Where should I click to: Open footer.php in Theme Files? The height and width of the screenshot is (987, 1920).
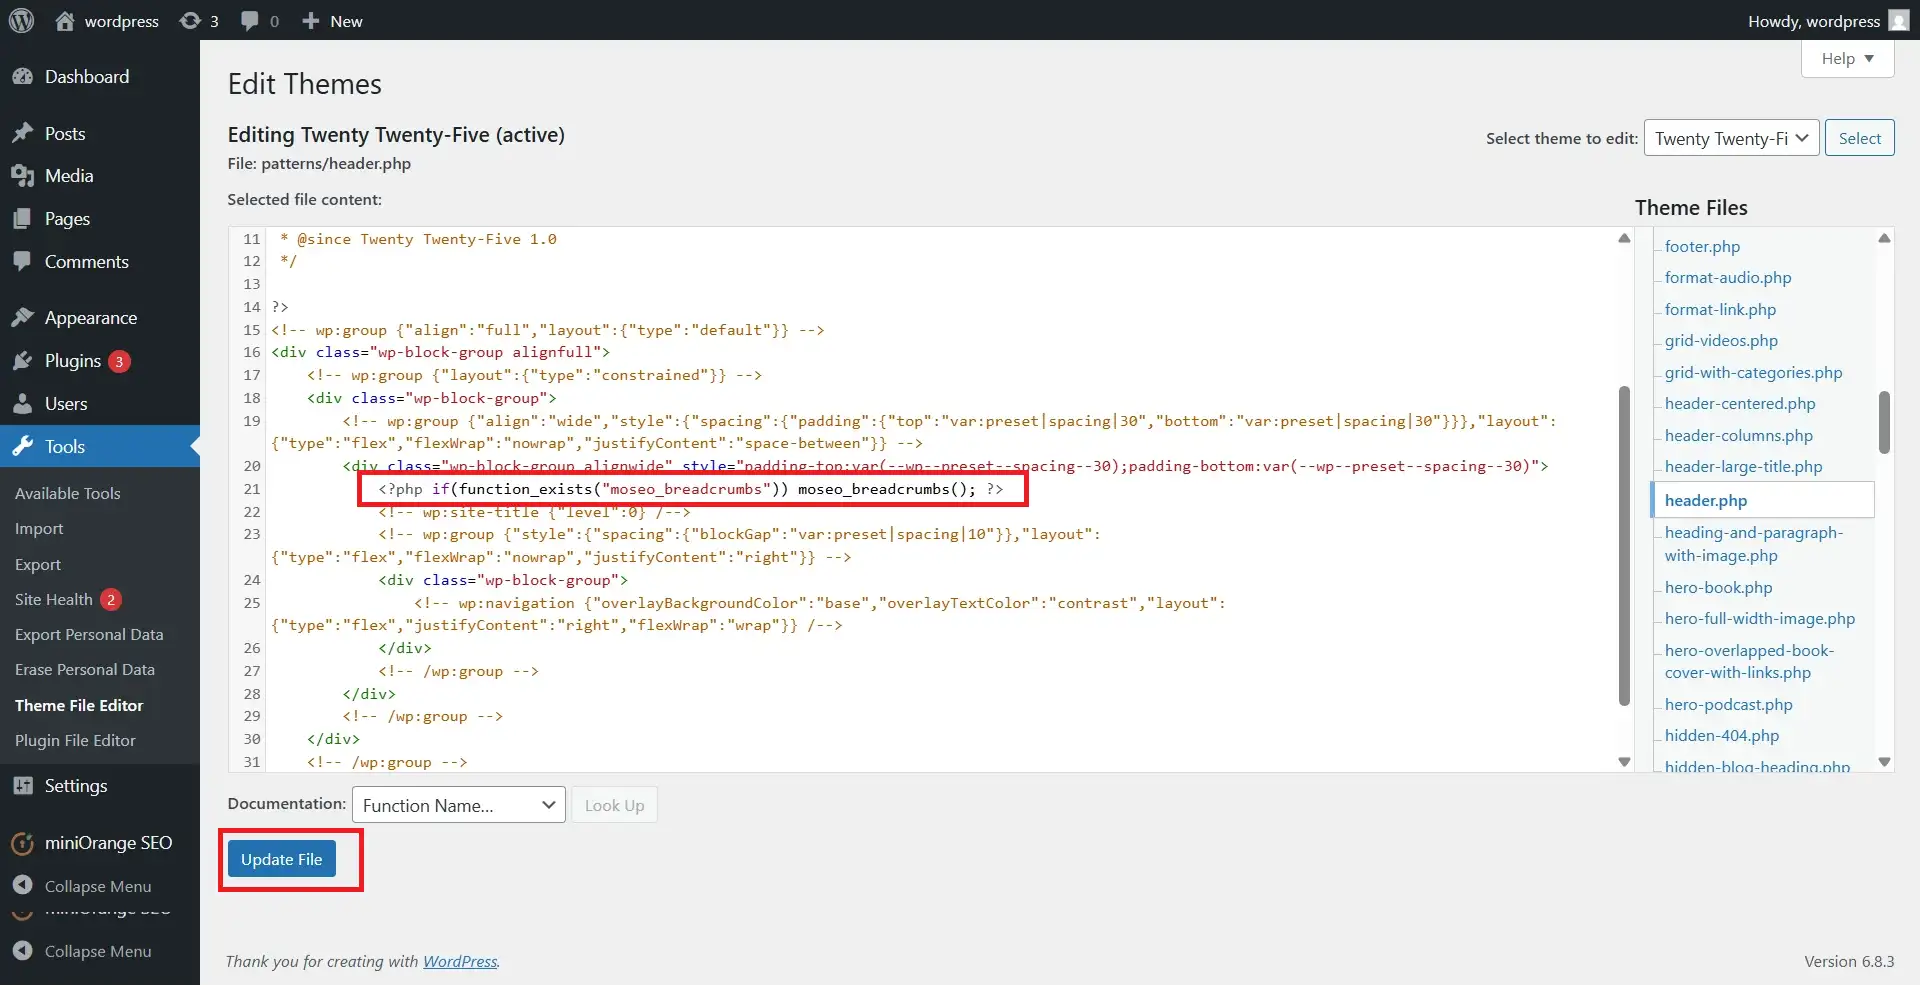(1702, 247)
